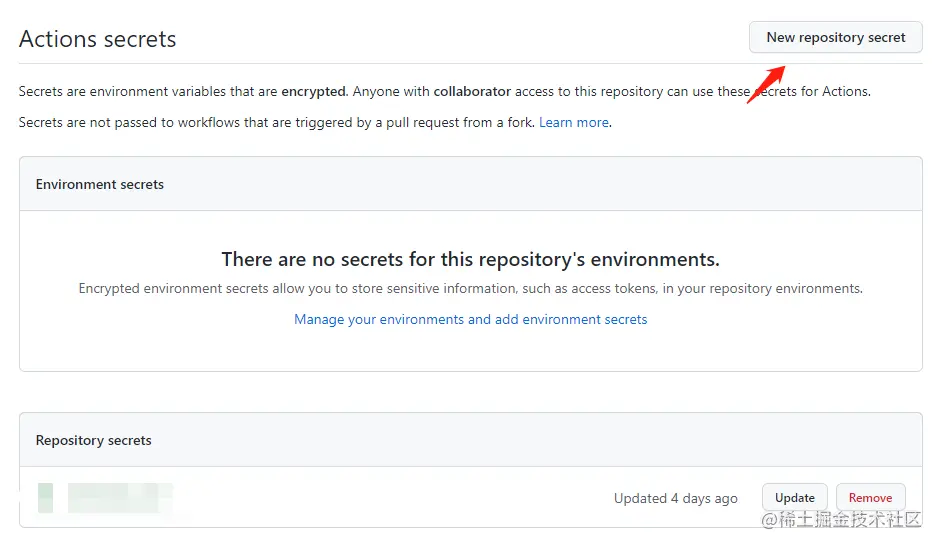Click the bold word collaborator
The image size is (939, 547).
[x=472, y=91]
